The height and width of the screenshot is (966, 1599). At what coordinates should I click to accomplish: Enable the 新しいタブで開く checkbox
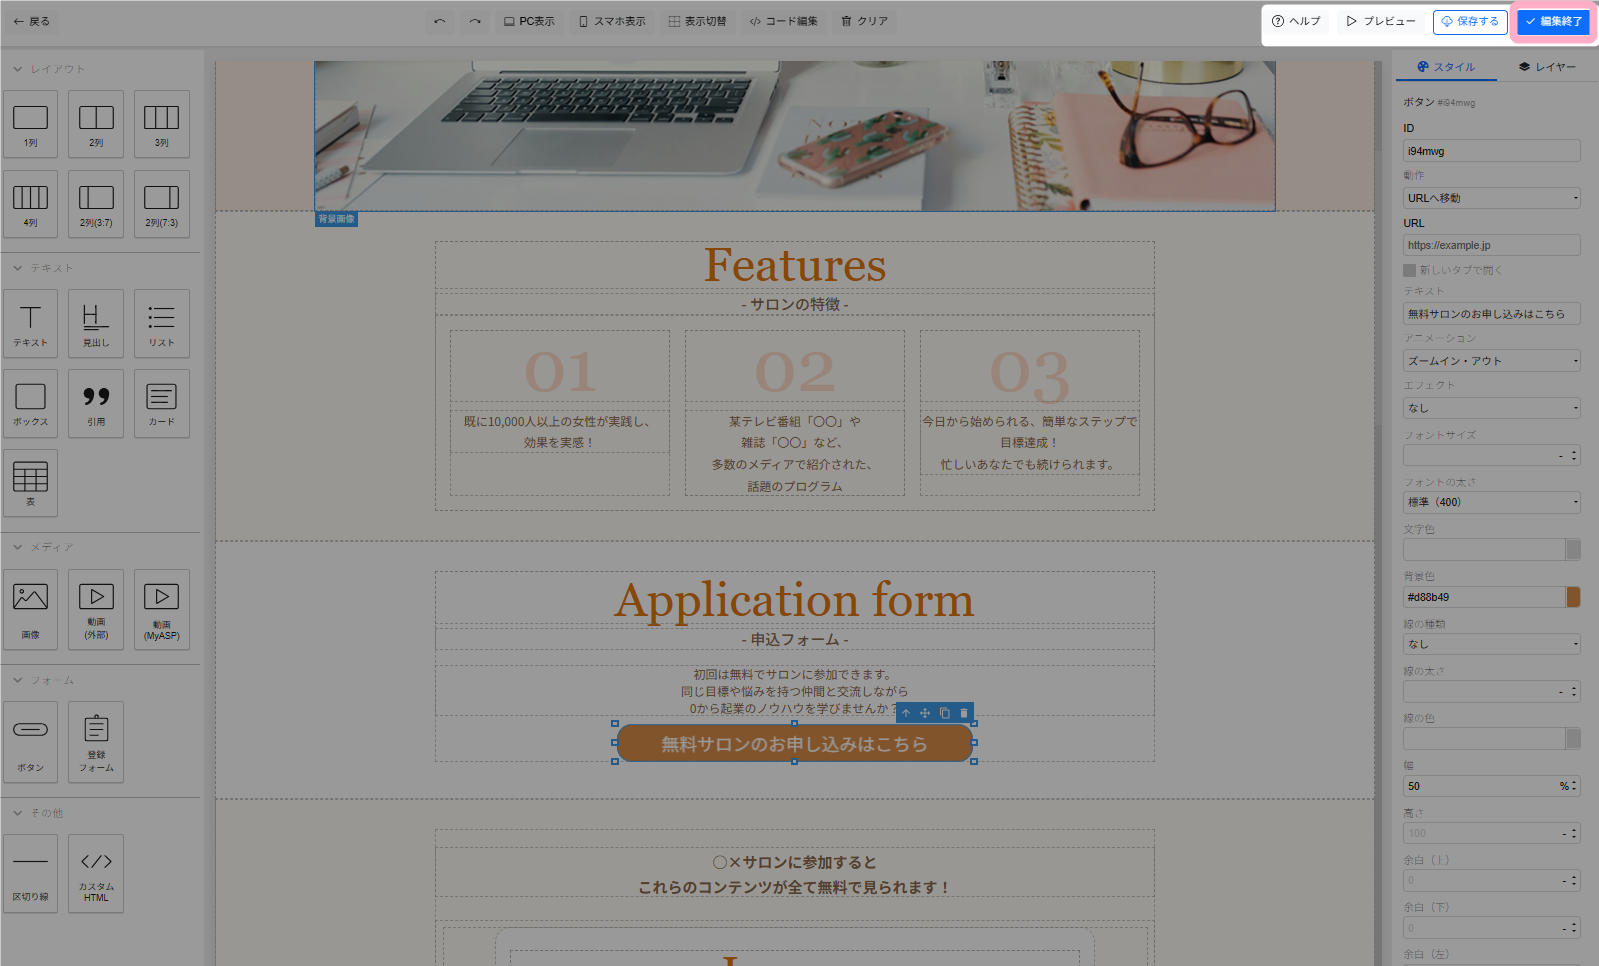pos(1409,270)
